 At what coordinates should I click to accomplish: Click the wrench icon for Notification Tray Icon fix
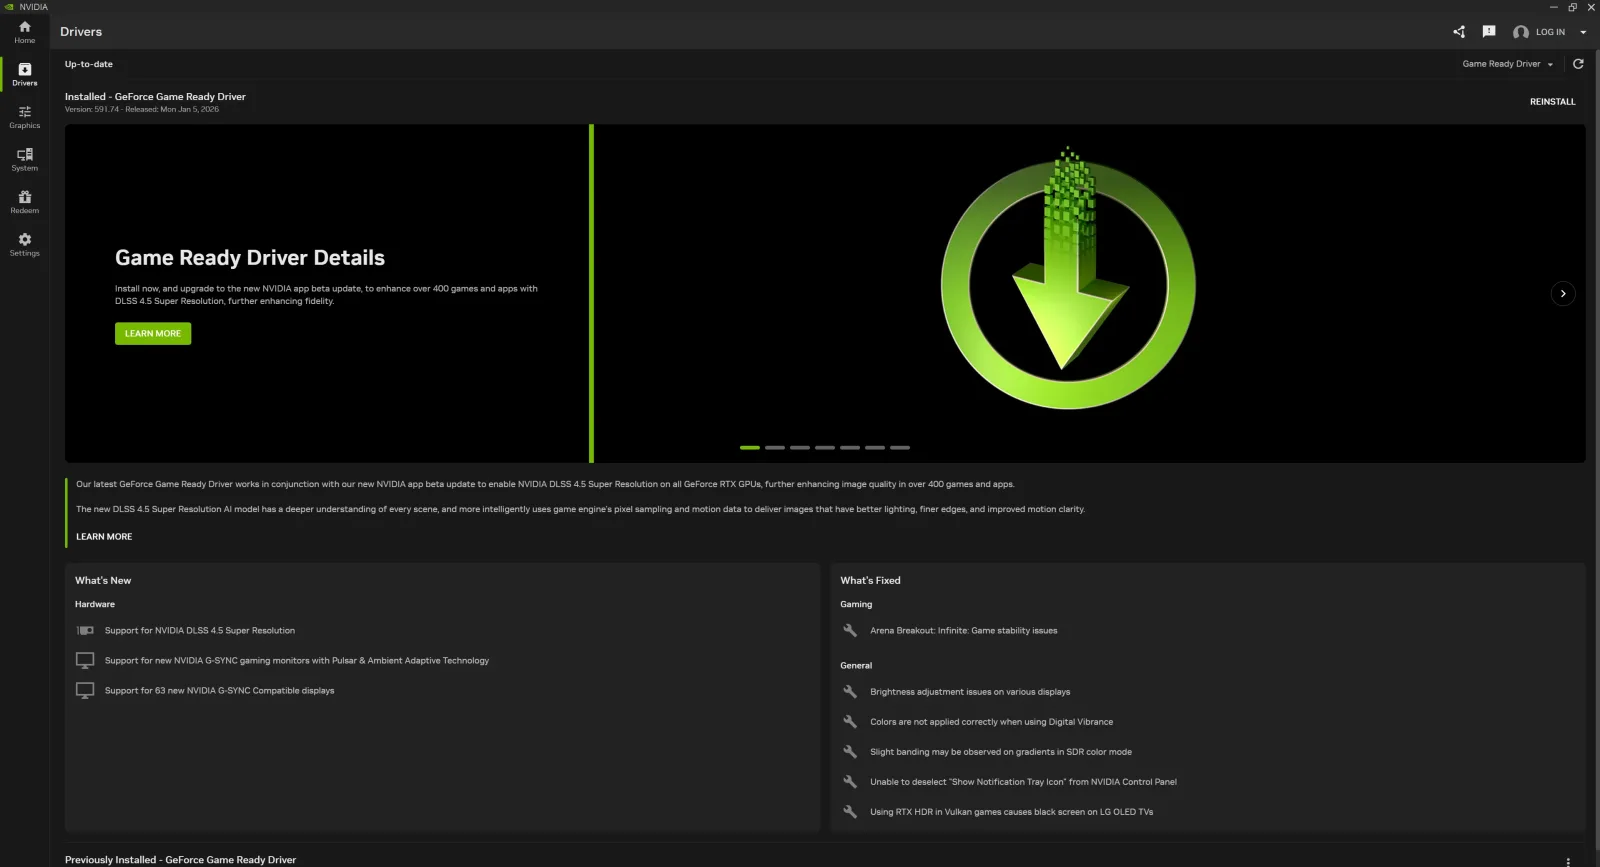(x=850, y=782)
